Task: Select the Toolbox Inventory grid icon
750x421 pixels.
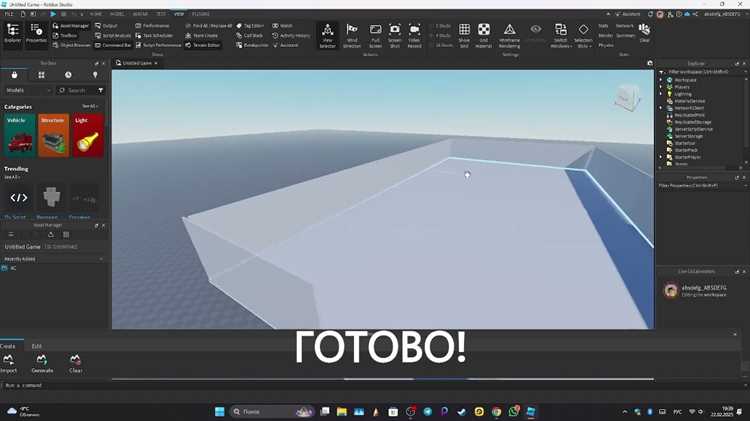Action: (x=42, y=75)
